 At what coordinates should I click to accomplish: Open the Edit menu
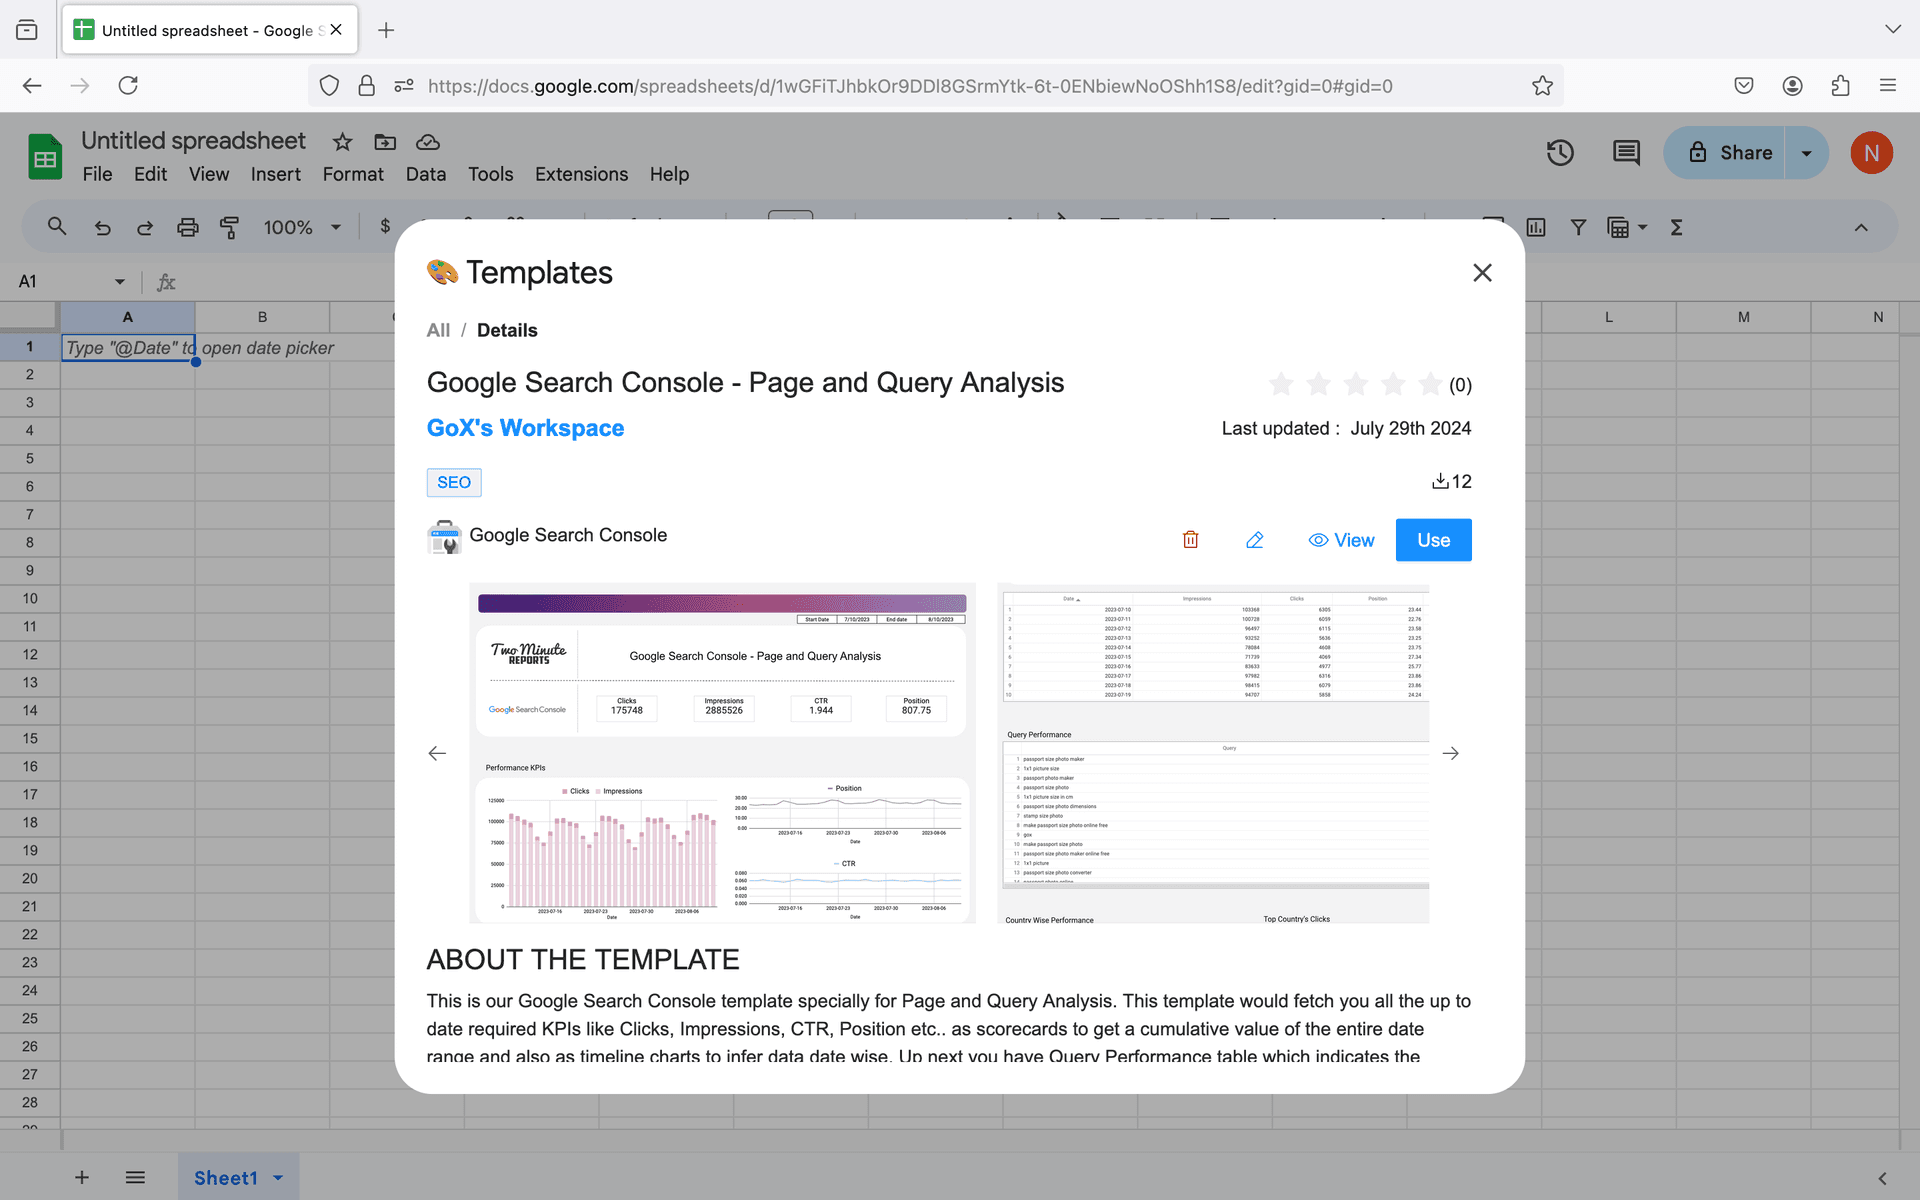(150, 174)
